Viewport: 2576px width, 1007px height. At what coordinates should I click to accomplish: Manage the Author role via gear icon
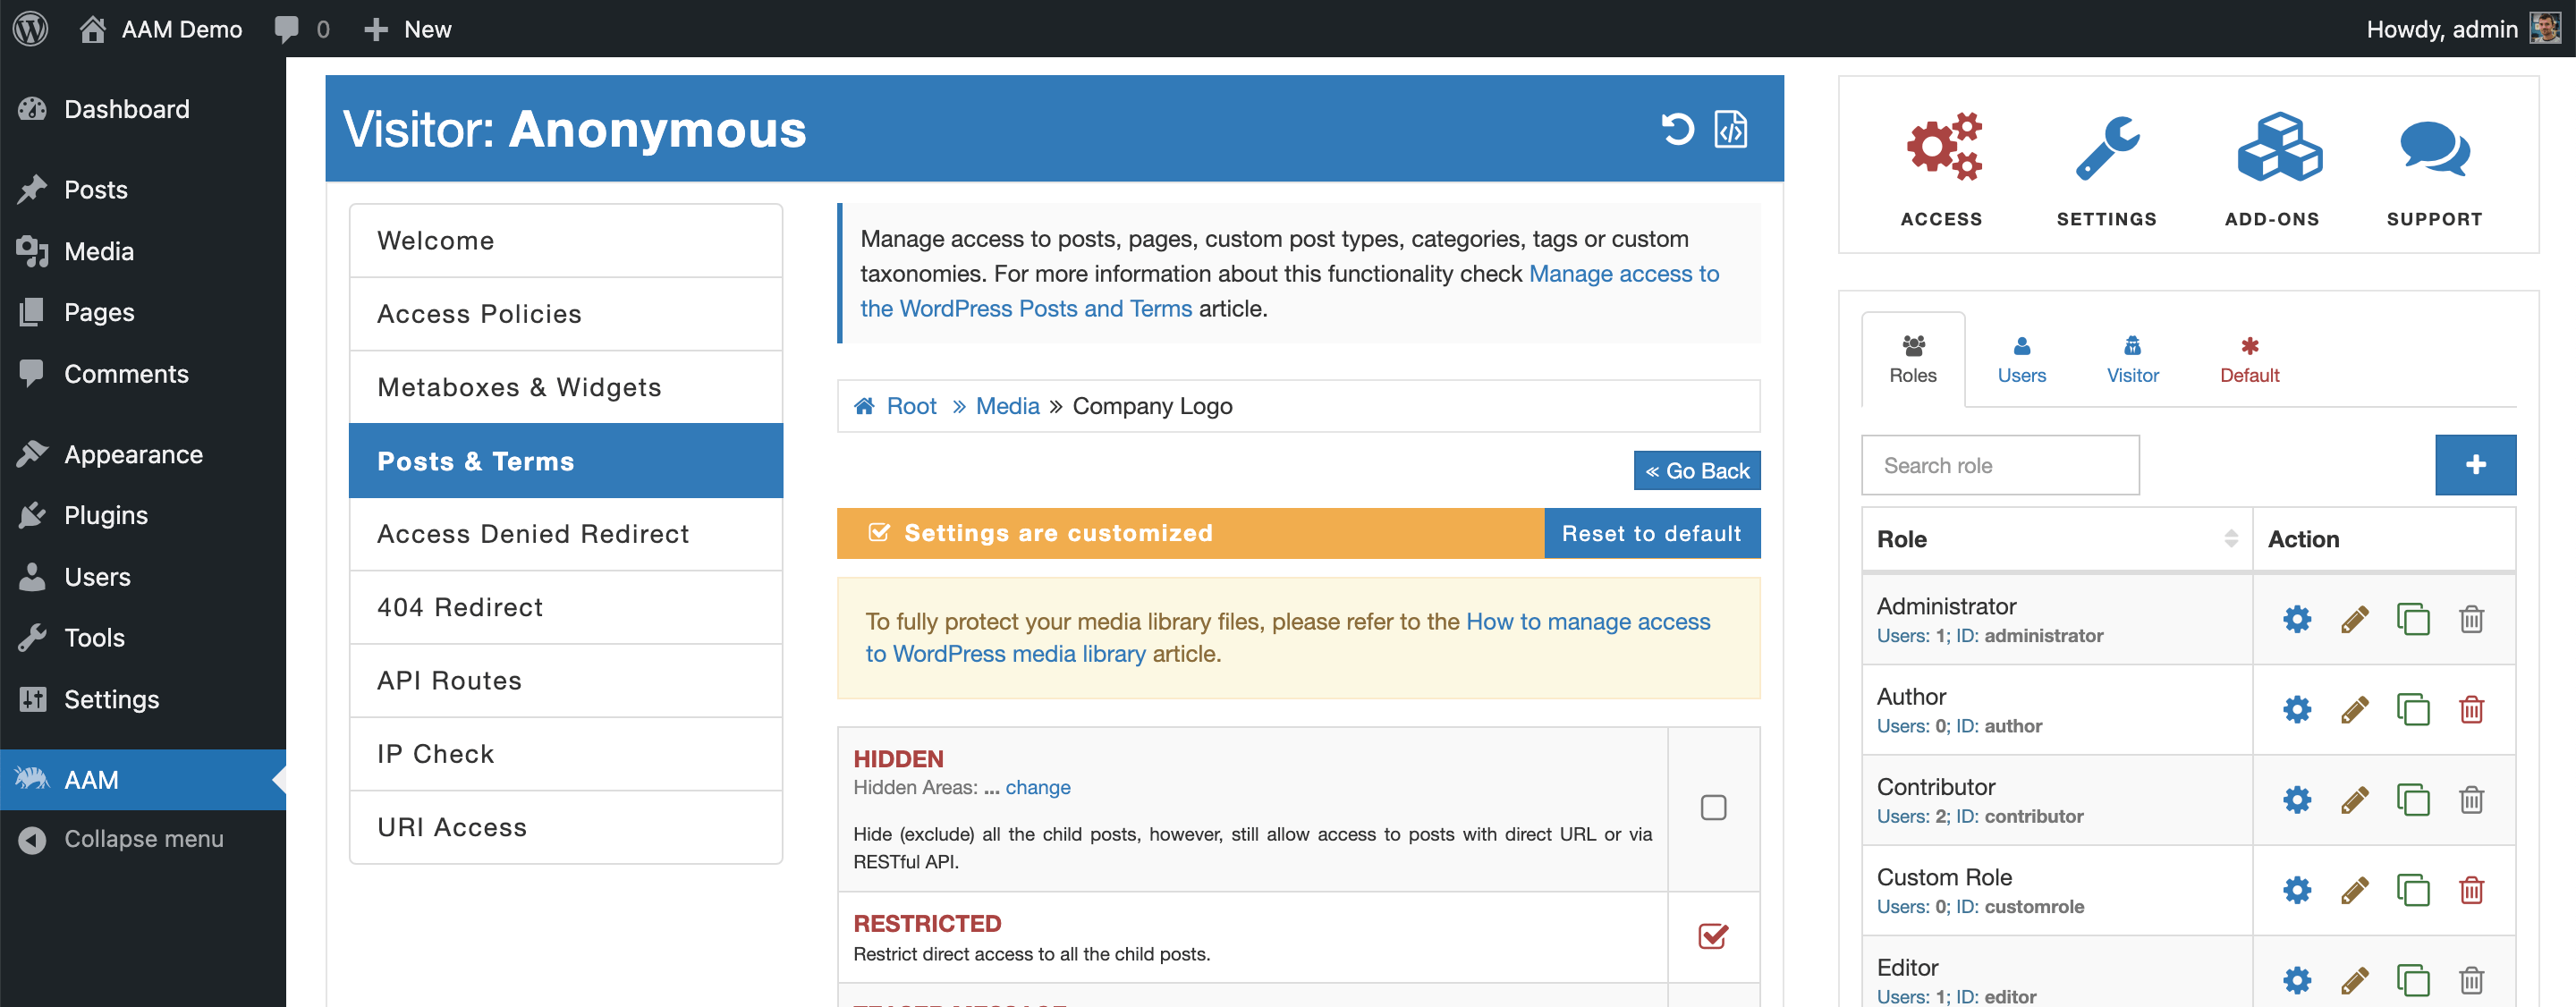tap(2297, 709)
